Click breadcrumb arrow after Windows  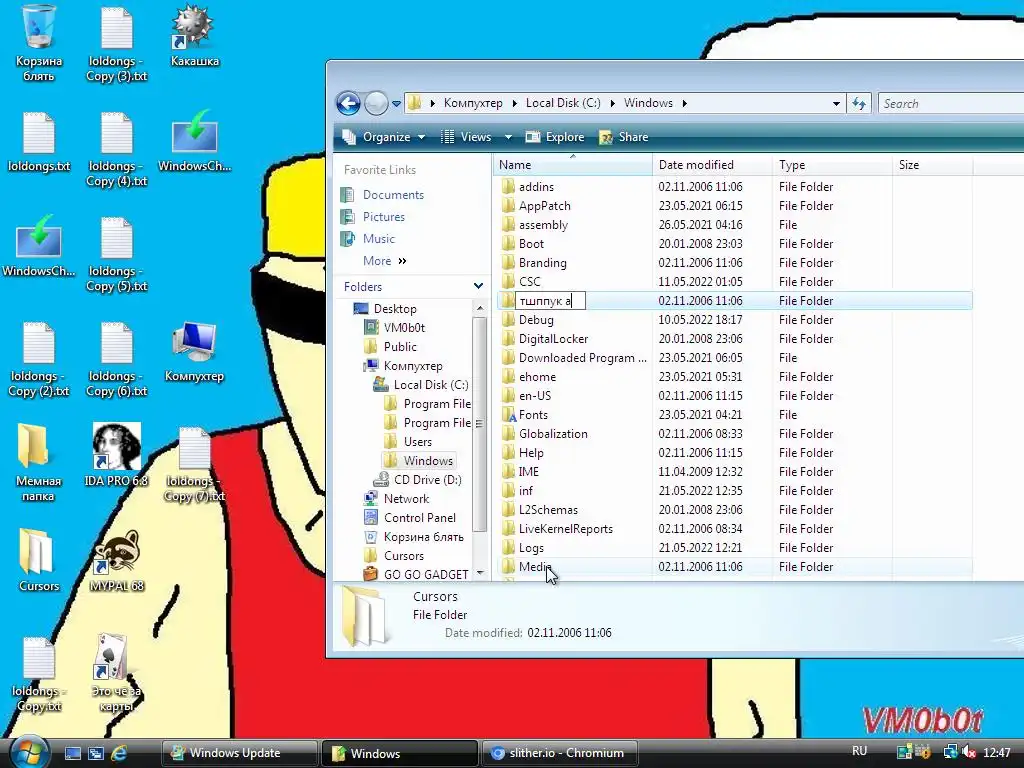[x=684, y=103]
